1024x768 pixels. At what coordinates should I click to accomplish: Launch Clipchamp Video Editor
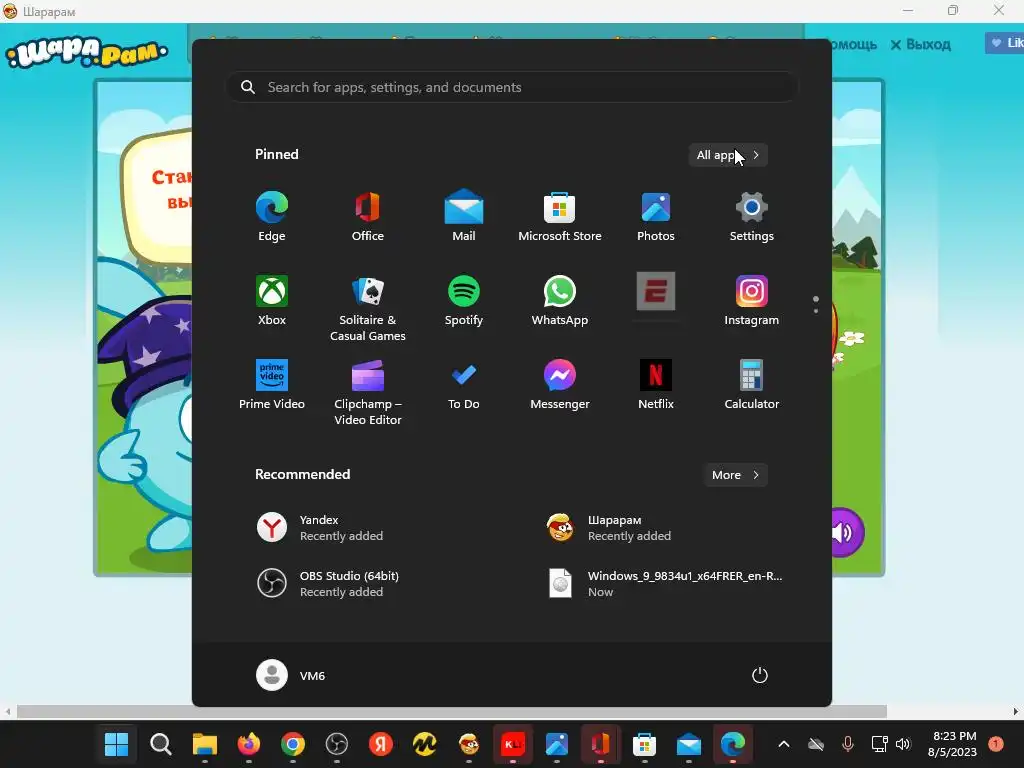[368, 392]
